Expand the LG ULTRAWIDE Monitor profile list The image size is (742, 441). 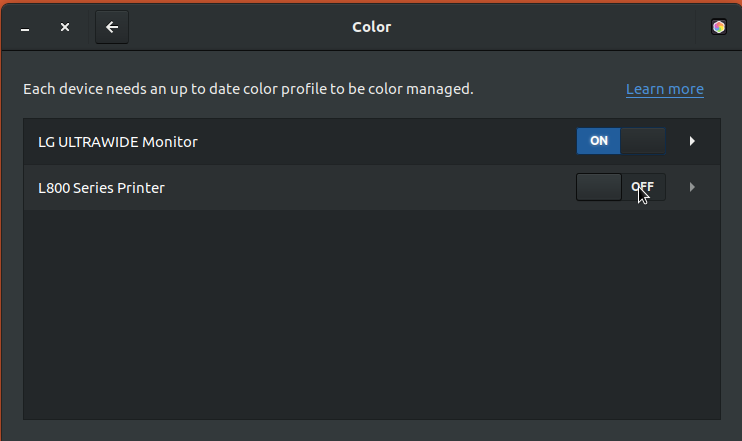372,141
